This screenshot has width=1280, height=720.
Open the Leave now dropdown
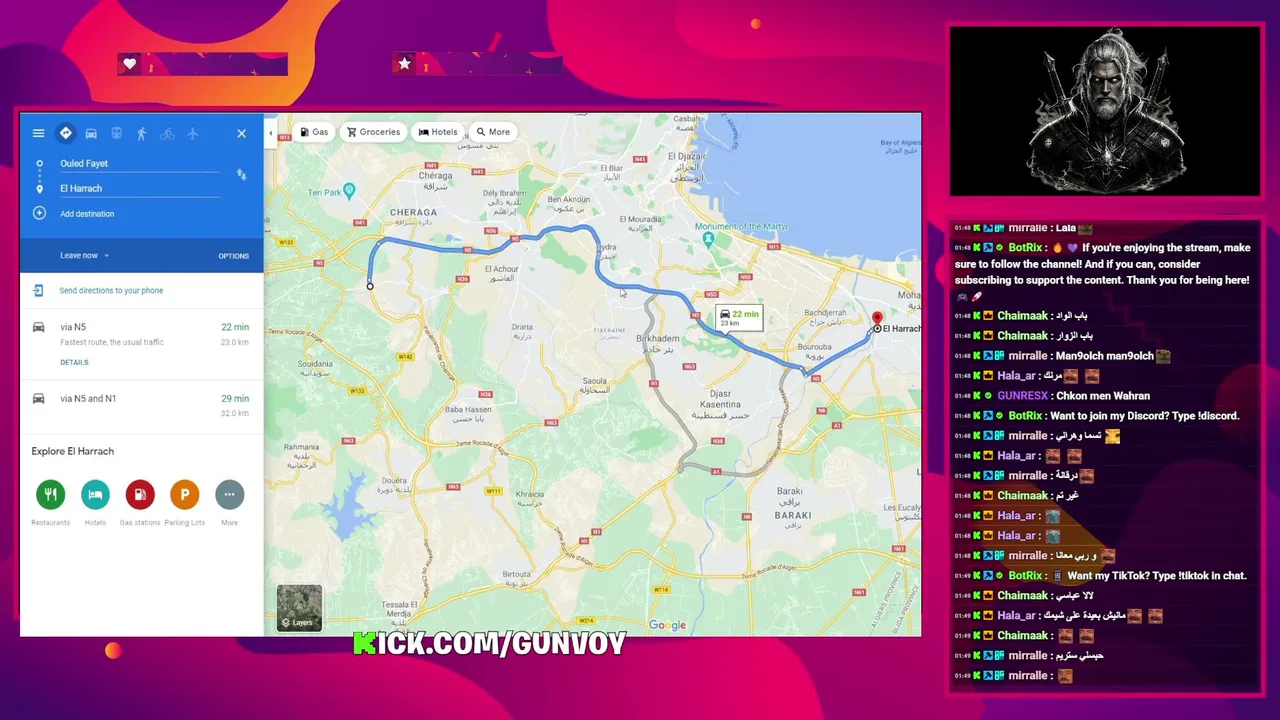coord(84,255)
